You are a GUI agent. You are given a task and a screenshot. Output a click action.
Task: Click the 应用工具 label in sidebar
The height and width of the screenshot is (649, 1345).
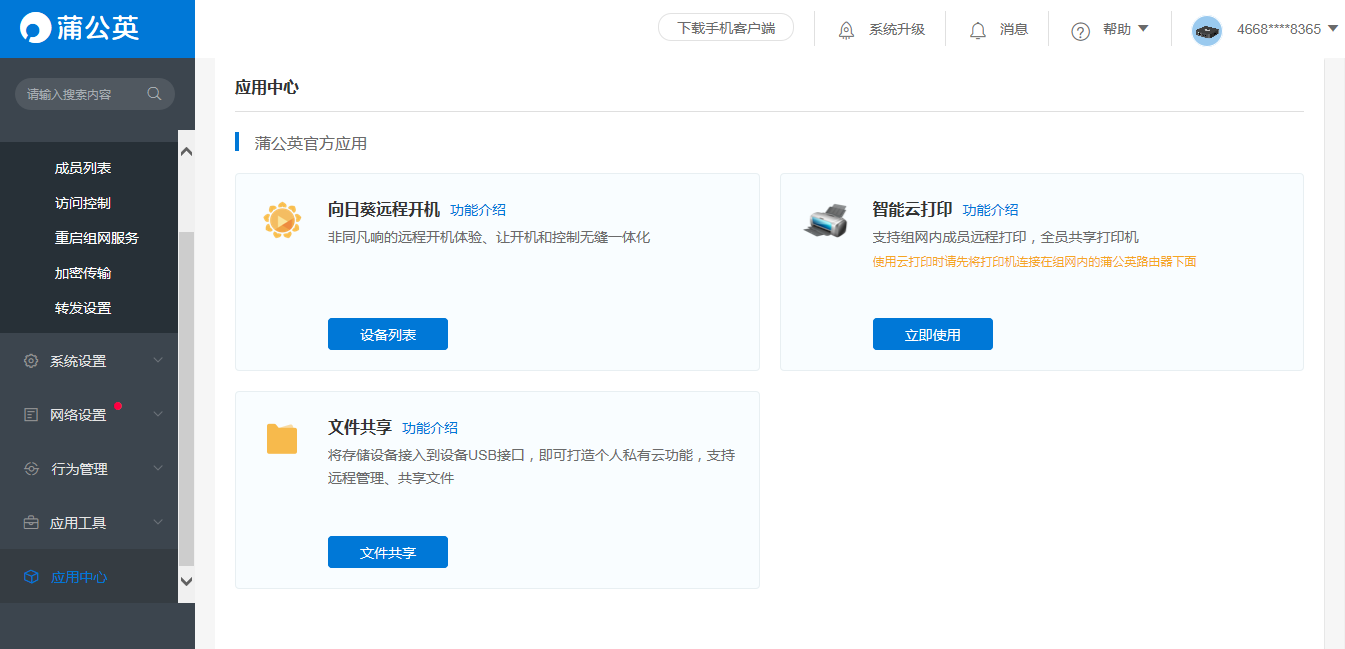click(78, 523)
